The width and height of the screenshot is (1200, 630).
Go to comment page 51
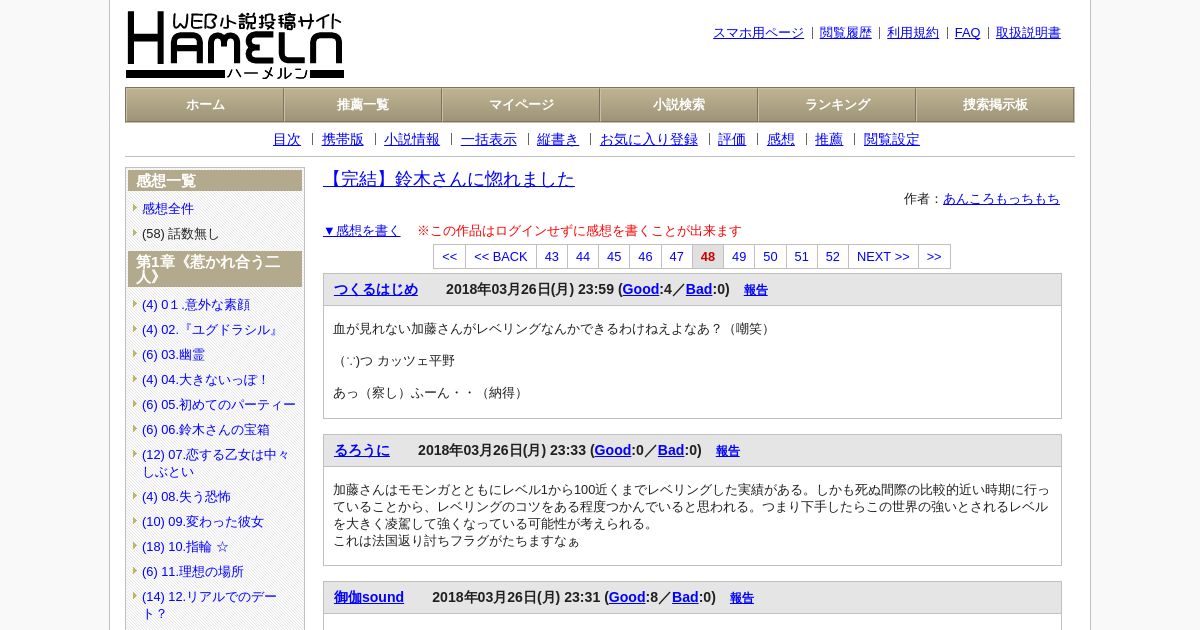point(802,257)
